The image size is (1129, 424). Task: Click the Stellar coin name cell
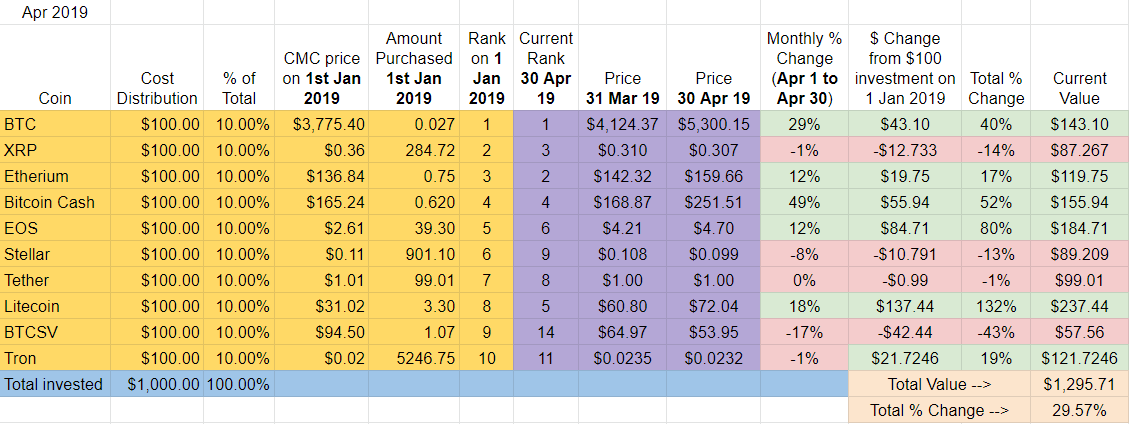55,254
